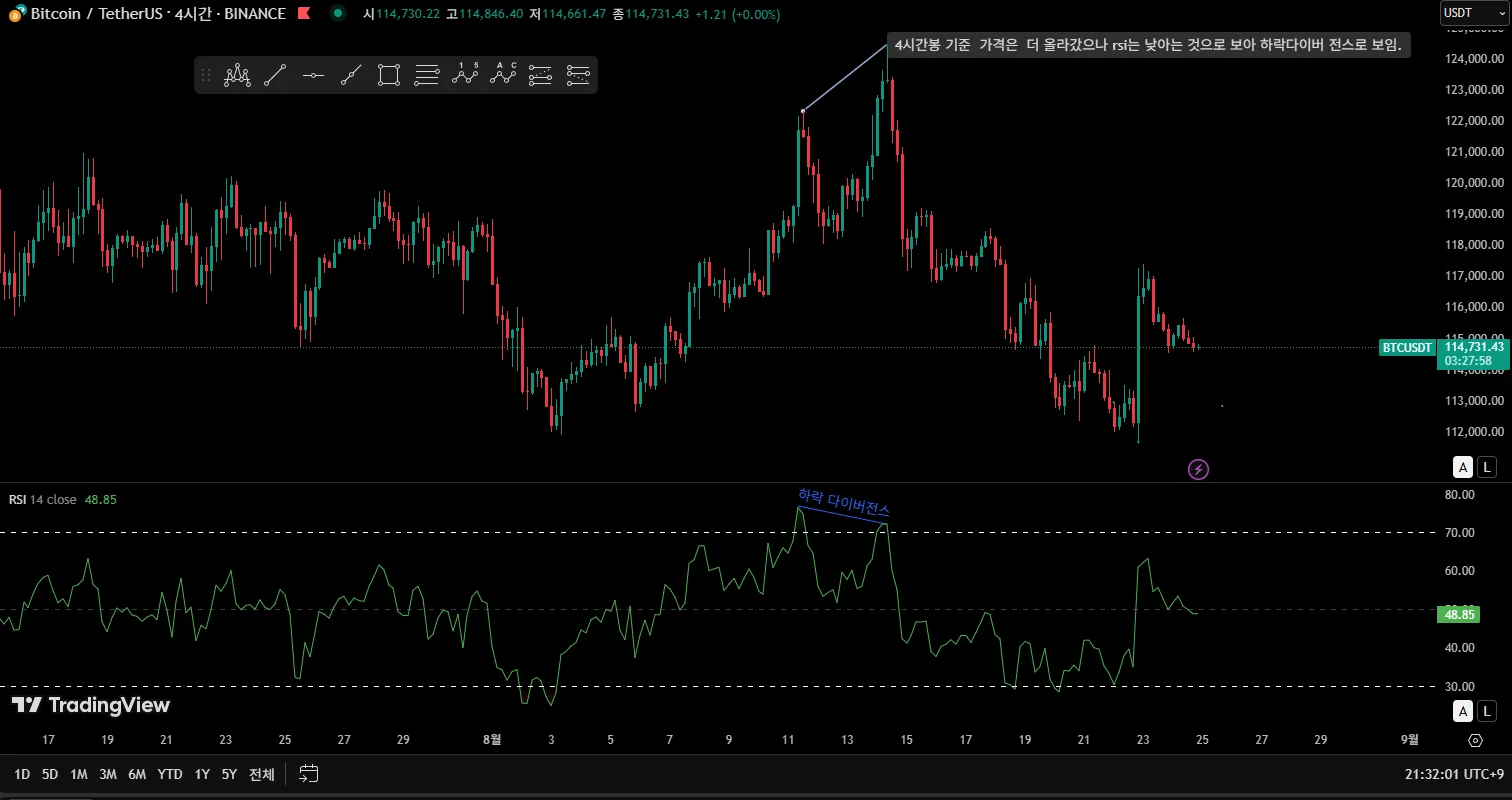Click the 9월 label on time axis
This screenshot has width=1512, height=800.
pos(1409,740)
